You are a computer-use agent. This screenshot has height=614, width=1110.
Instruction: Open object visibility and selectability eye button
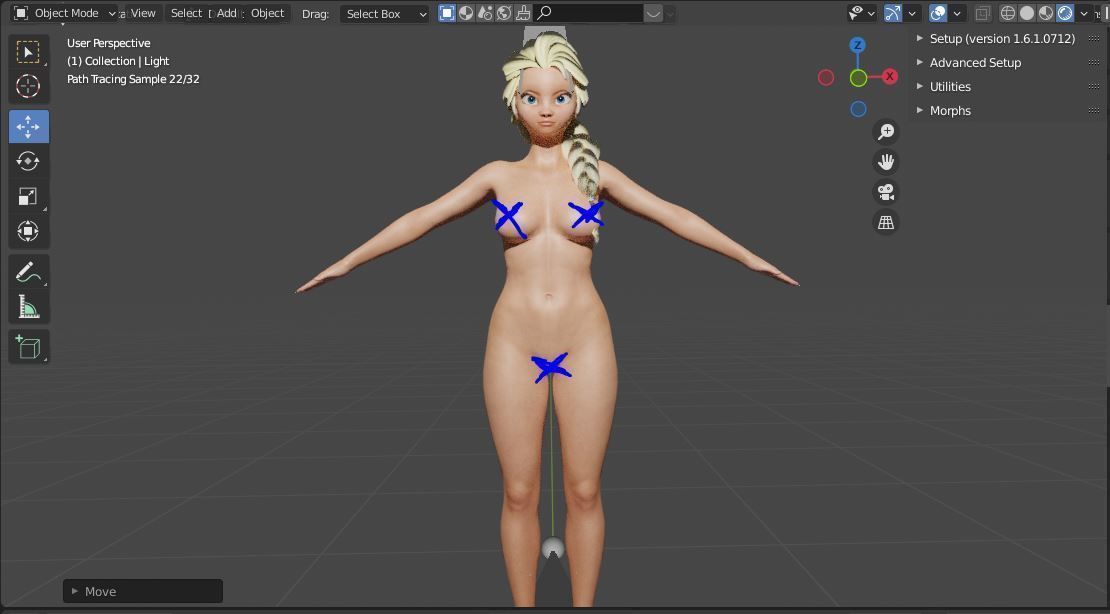pyautogui.click(x=862, y=13)
